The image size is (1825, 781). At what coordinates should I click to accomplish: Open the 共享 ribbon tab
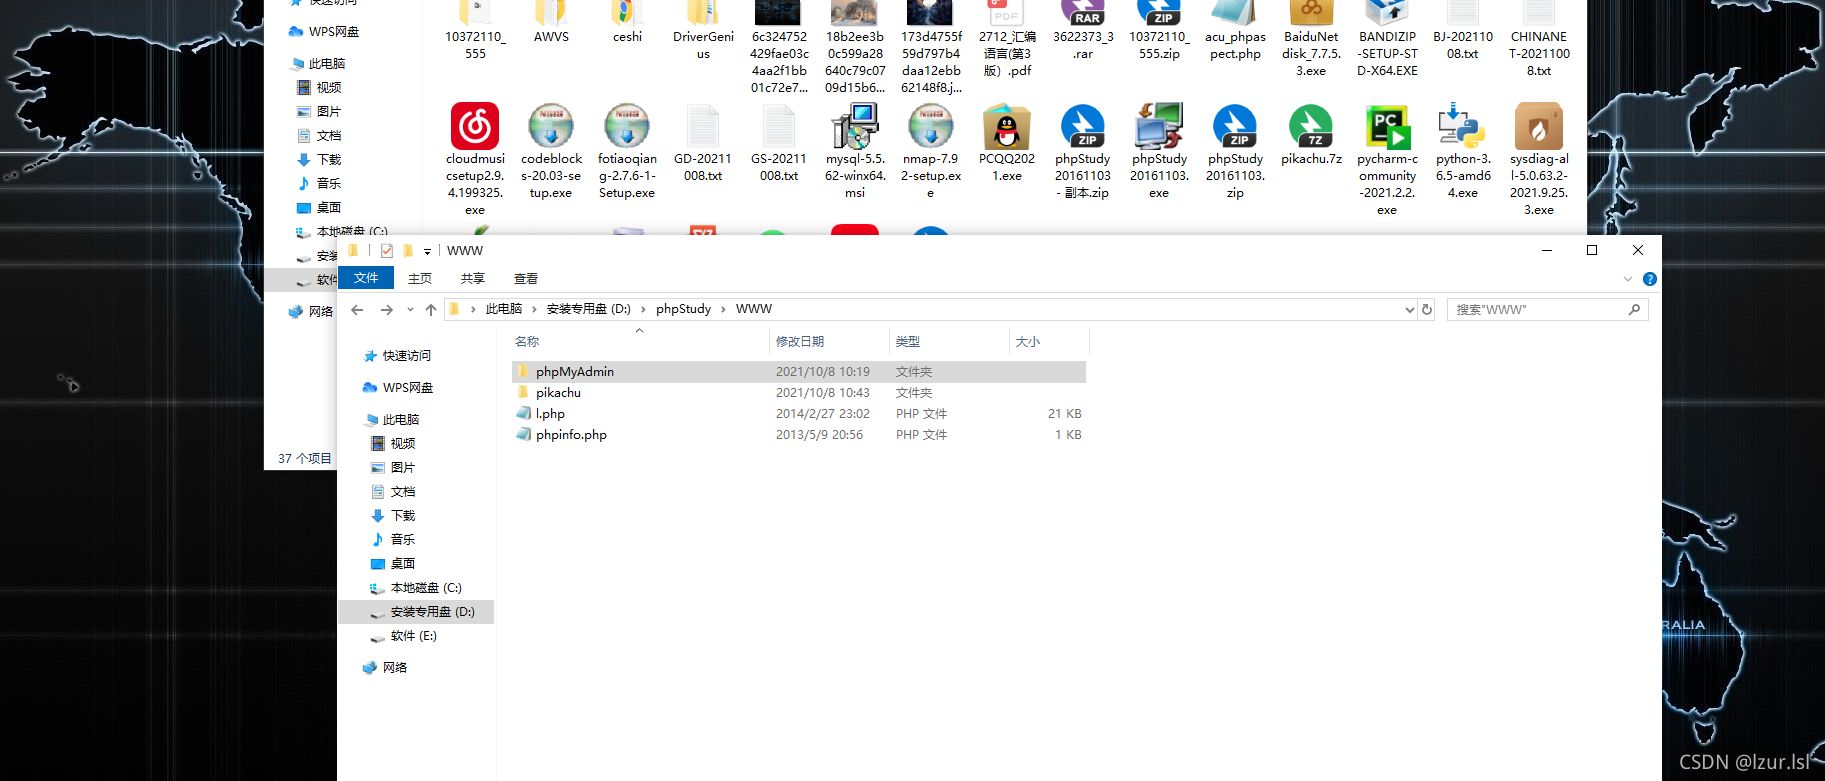click(473, 278)
